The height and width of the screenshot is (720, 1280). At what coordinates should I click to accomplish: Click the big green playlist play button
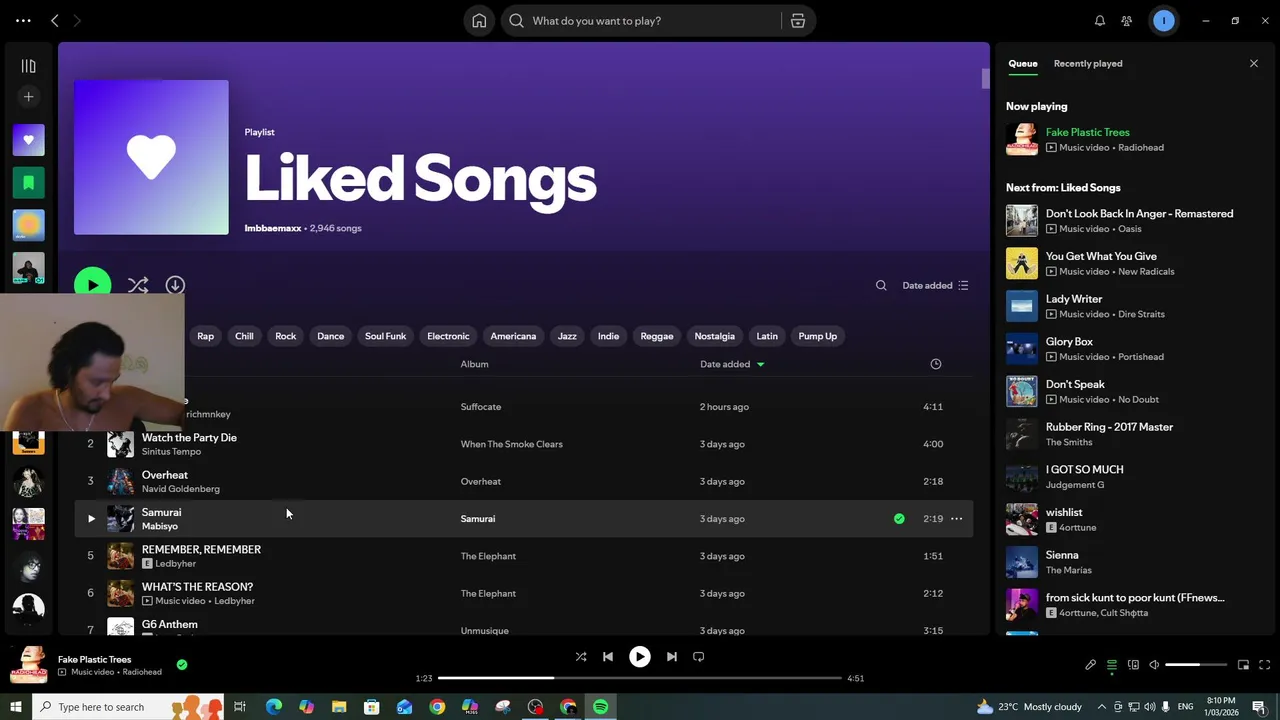tap(93, 285)
